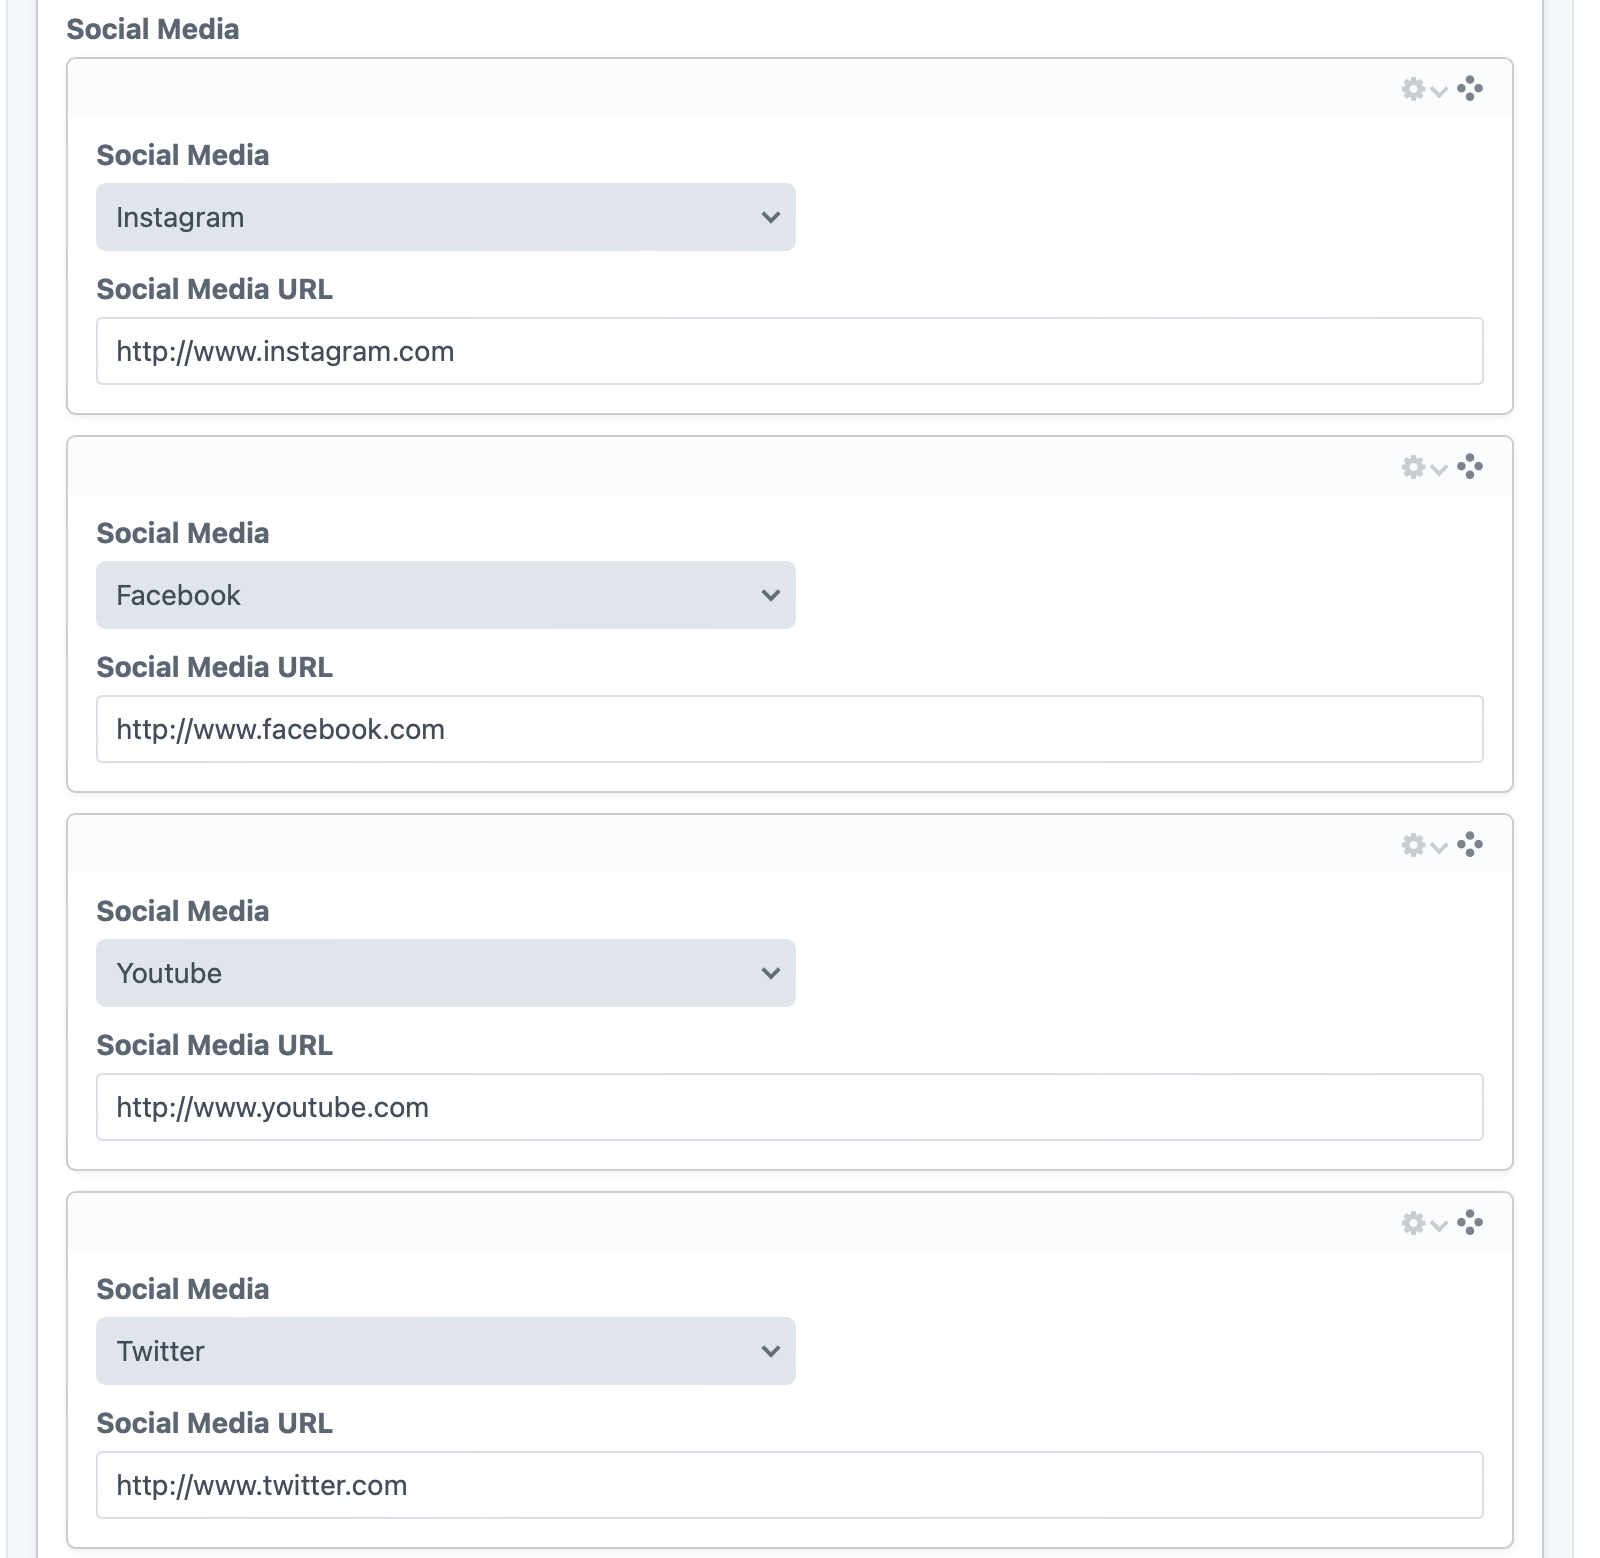1600x1558 pixels.
Task: Click move handle icon on Facebook block
Action: 1470,467
